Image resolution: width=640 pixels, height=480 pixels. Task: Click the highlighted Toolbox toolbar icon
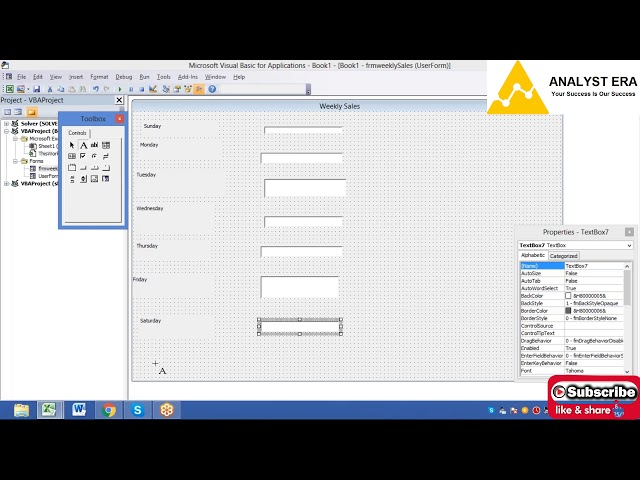point(199,89)
